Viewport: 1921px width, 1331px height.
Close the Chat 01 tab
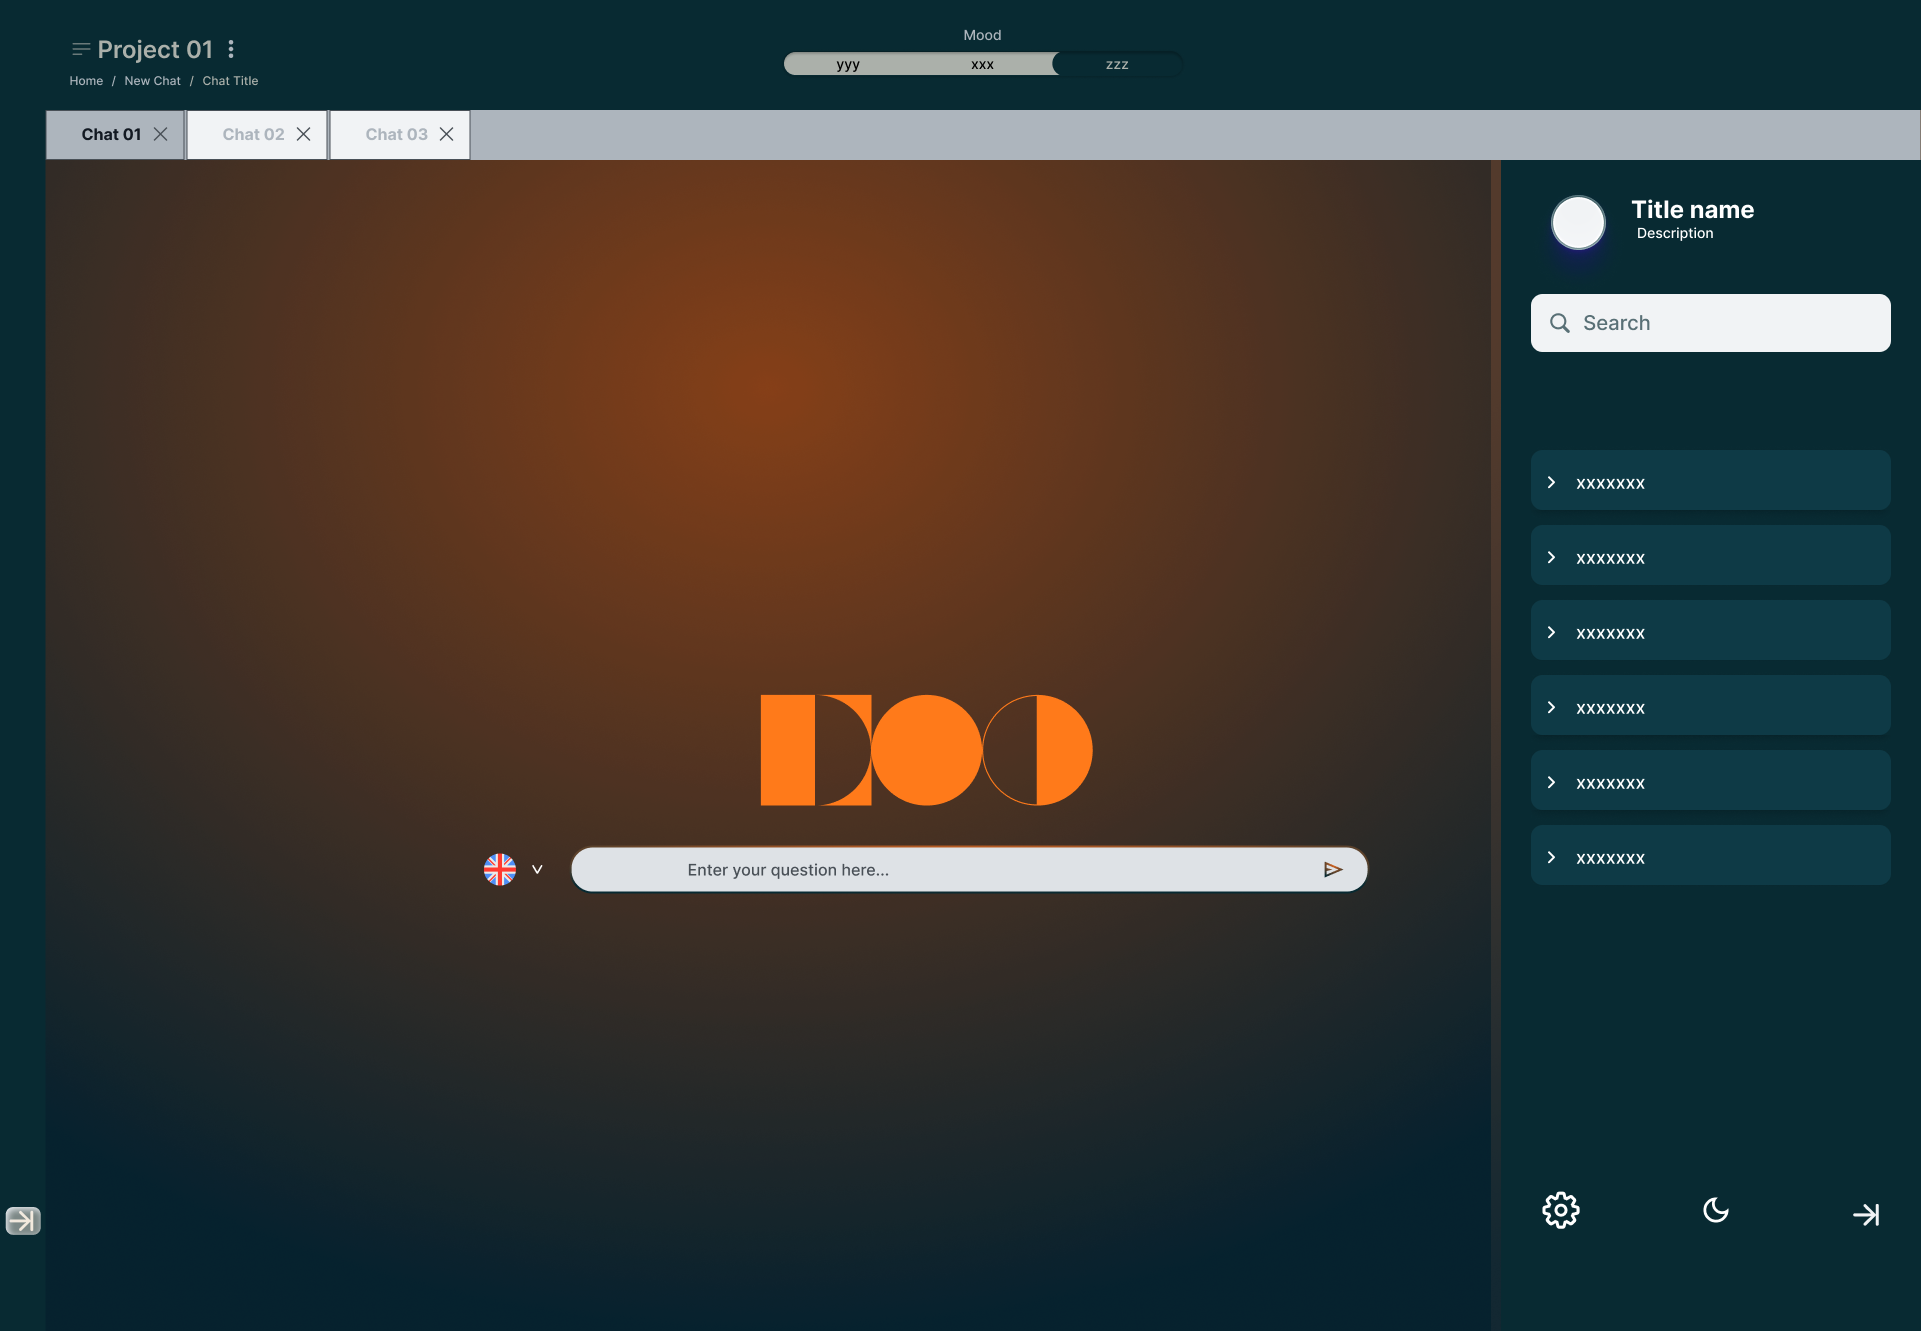(160, 134)
